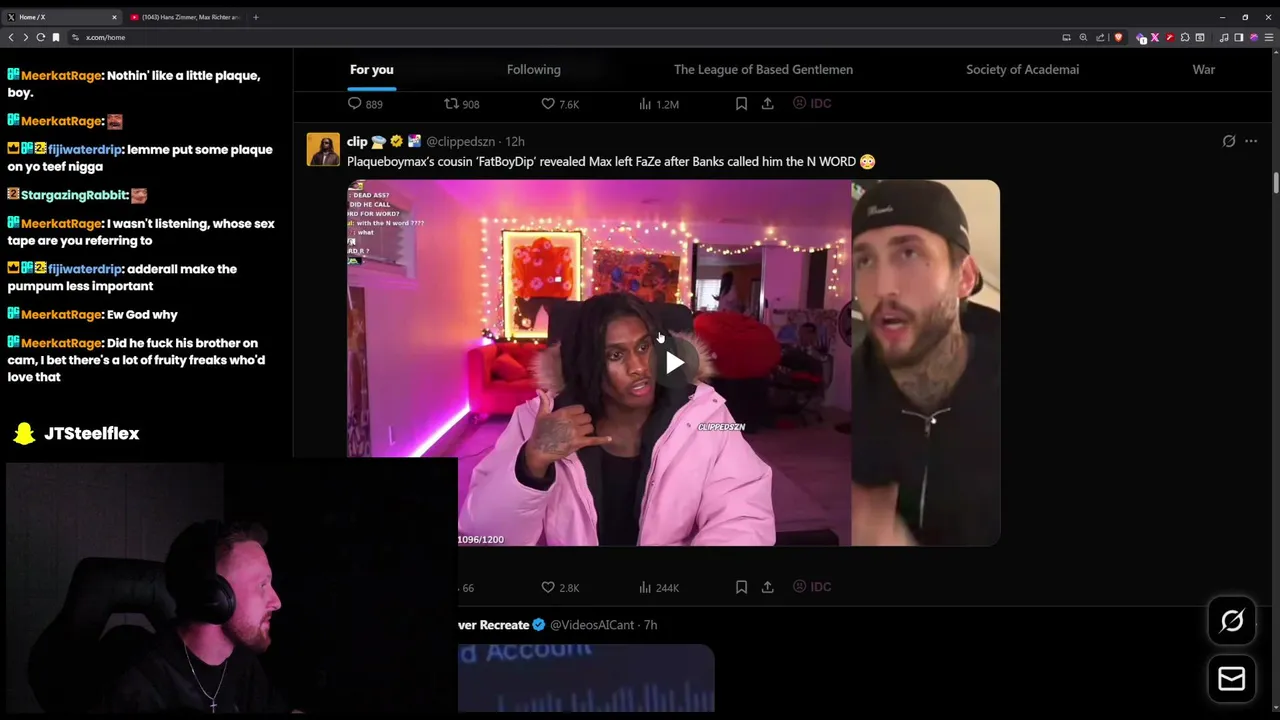Click the verified badge beside ver Recreate
The height and width of the screenshot is (720, 1280).
click(x=539, y=625)
